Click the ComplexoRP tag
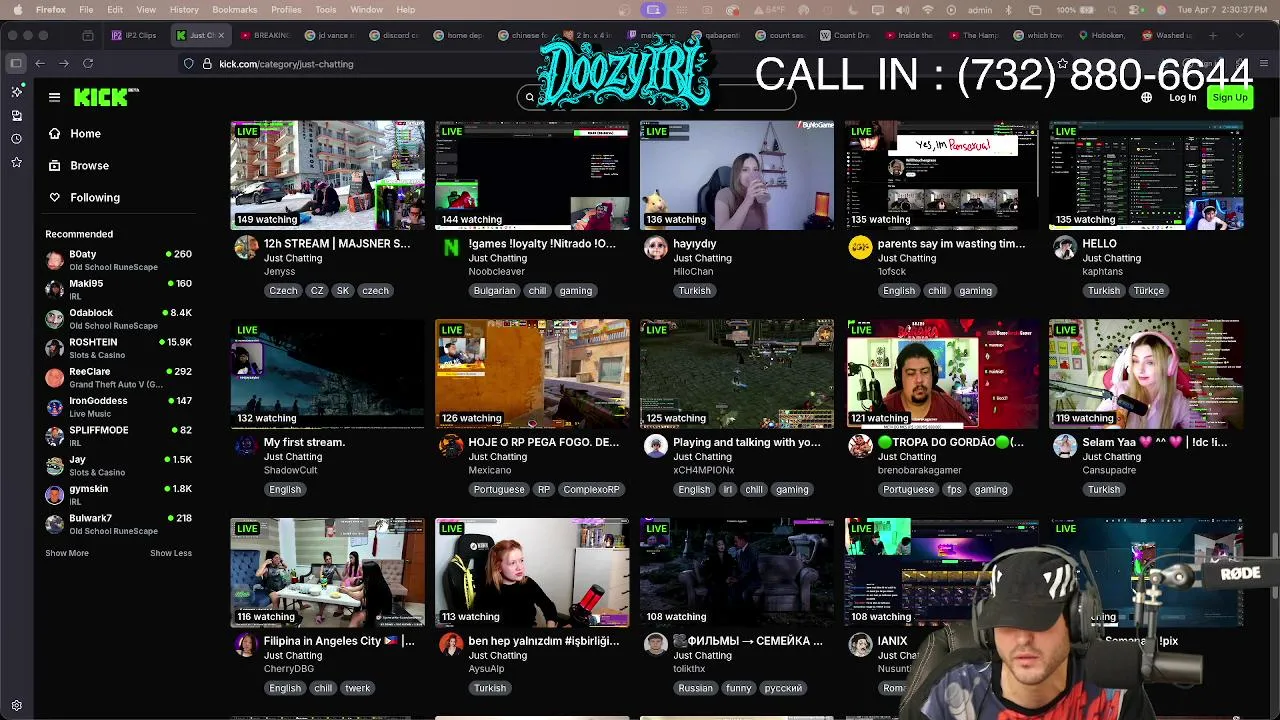This screenshot has width=1280, height=720. coord(591,489)
